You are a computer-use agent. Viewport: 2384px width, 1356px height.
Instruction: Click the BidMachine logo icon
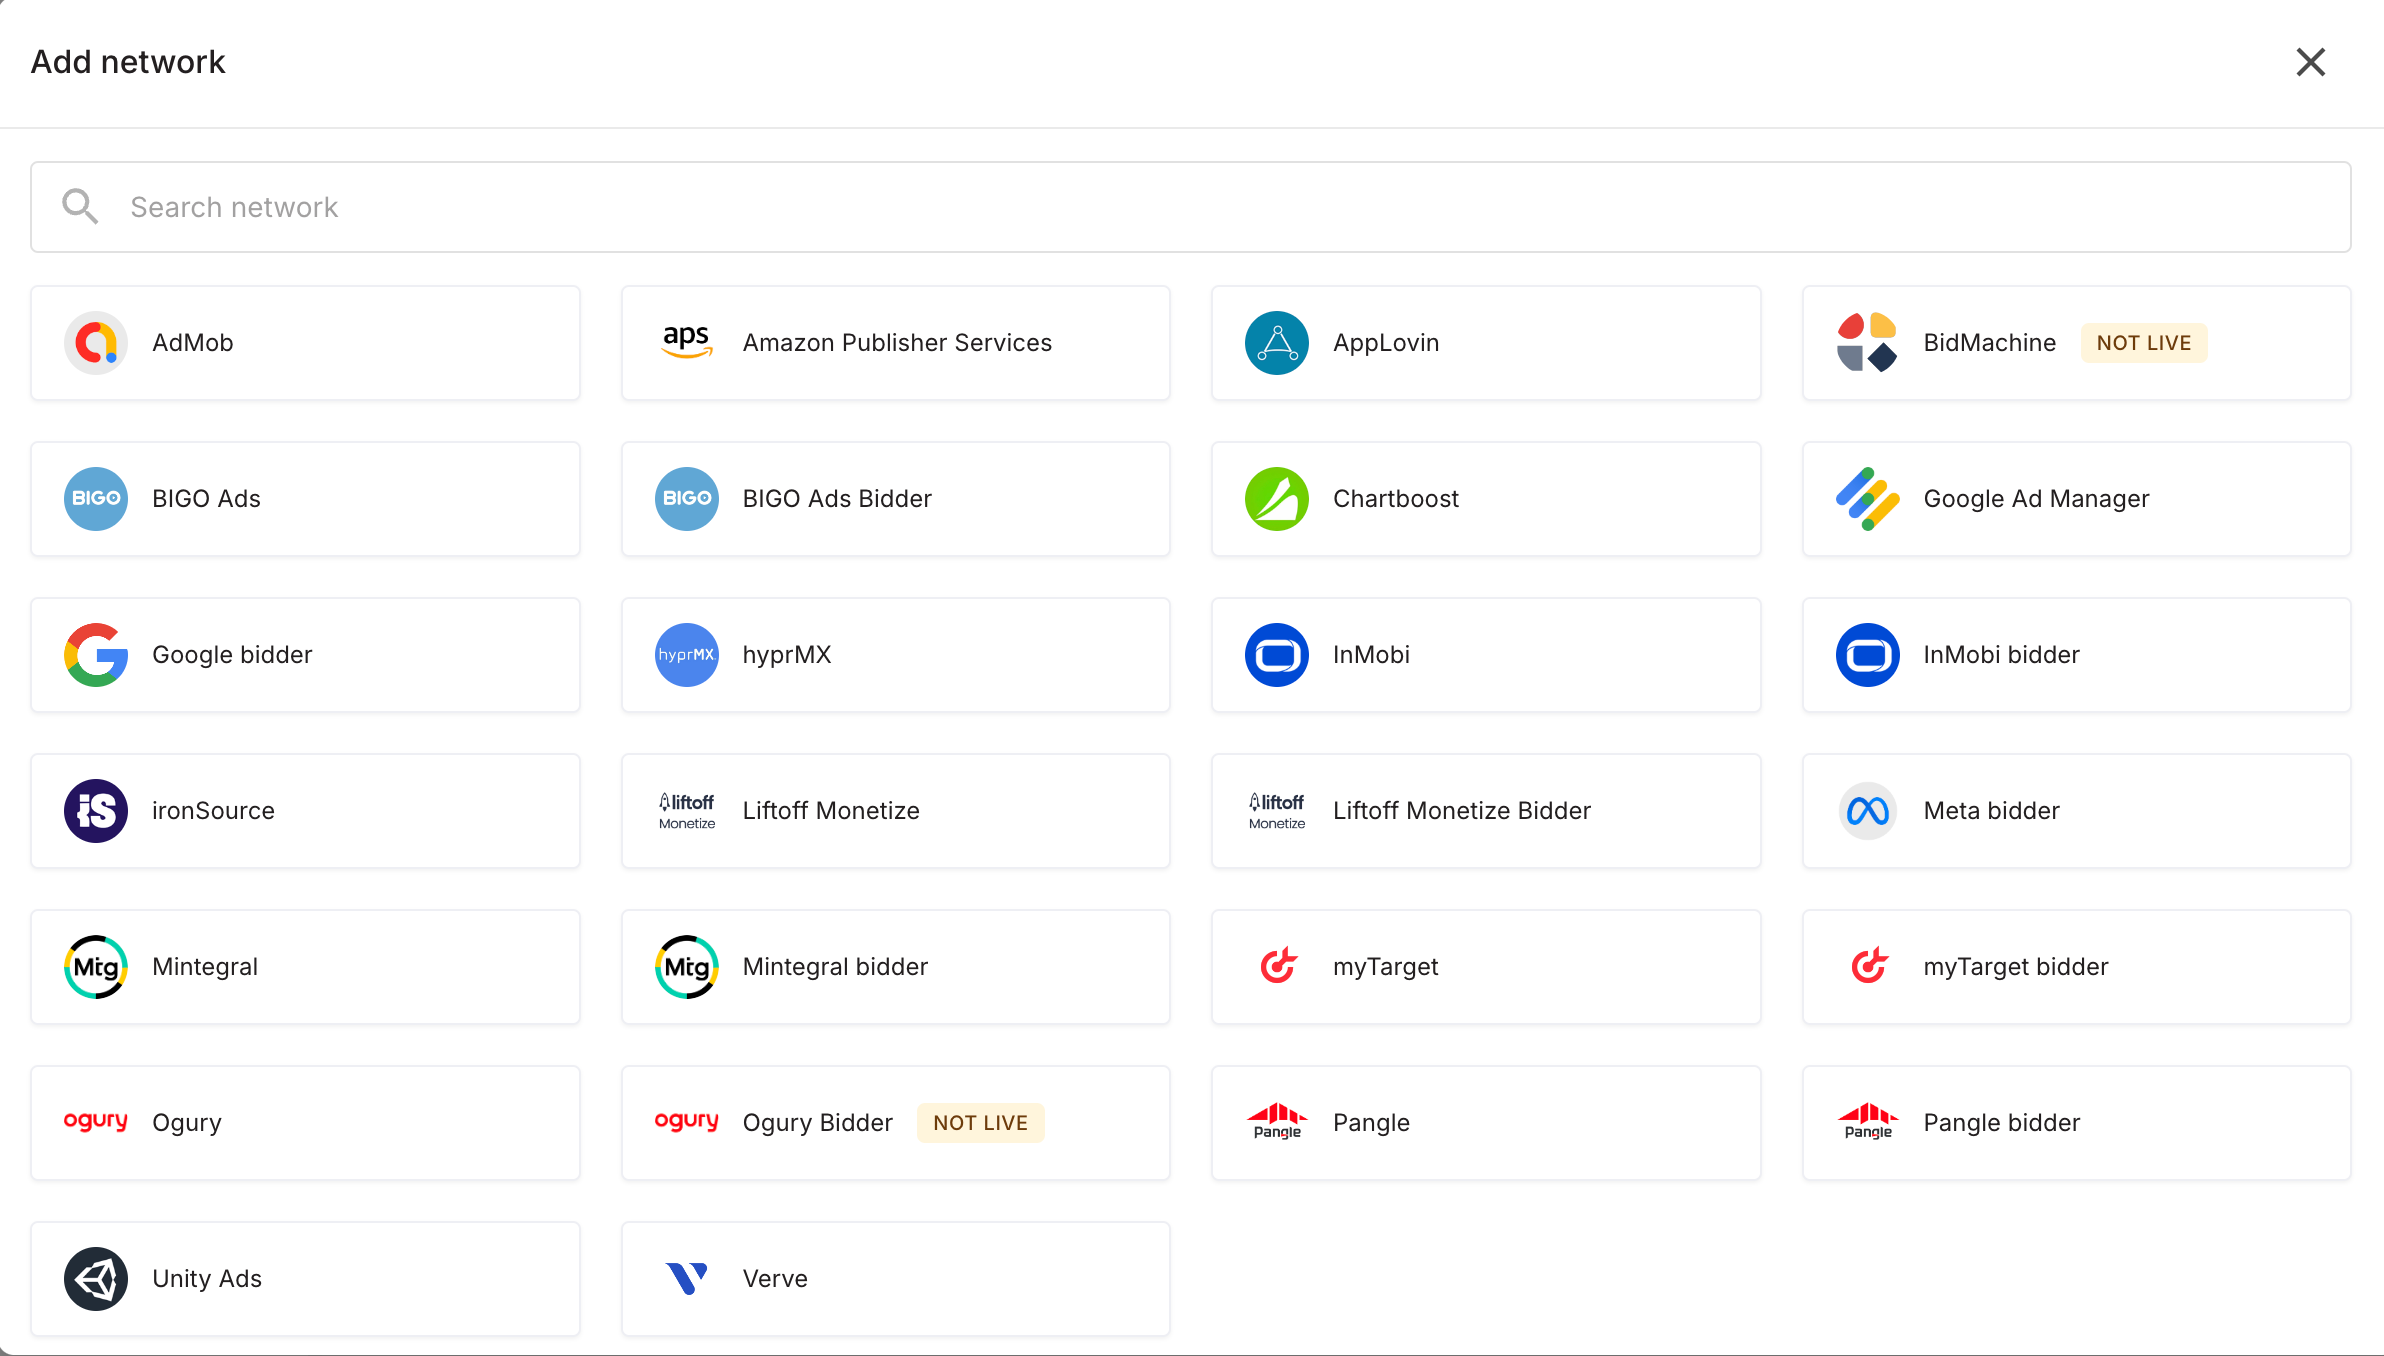[x=1867, y=343]
